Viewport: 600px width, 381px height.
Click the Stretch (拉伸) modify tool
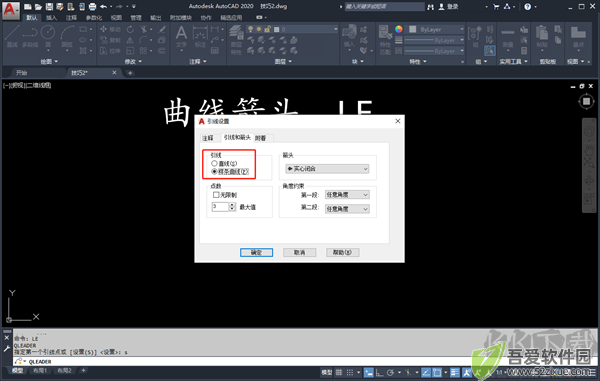(110, 50)
